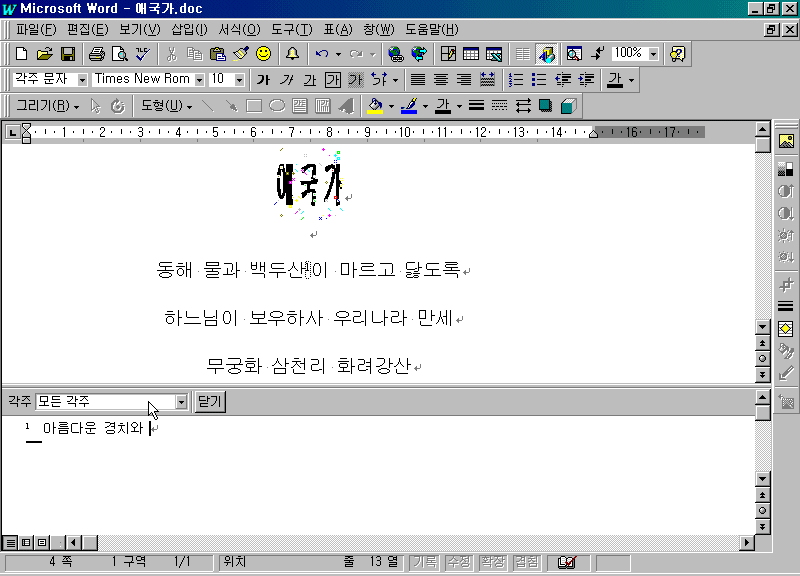
Task: Toggle character shading
Action: (356, 80)
